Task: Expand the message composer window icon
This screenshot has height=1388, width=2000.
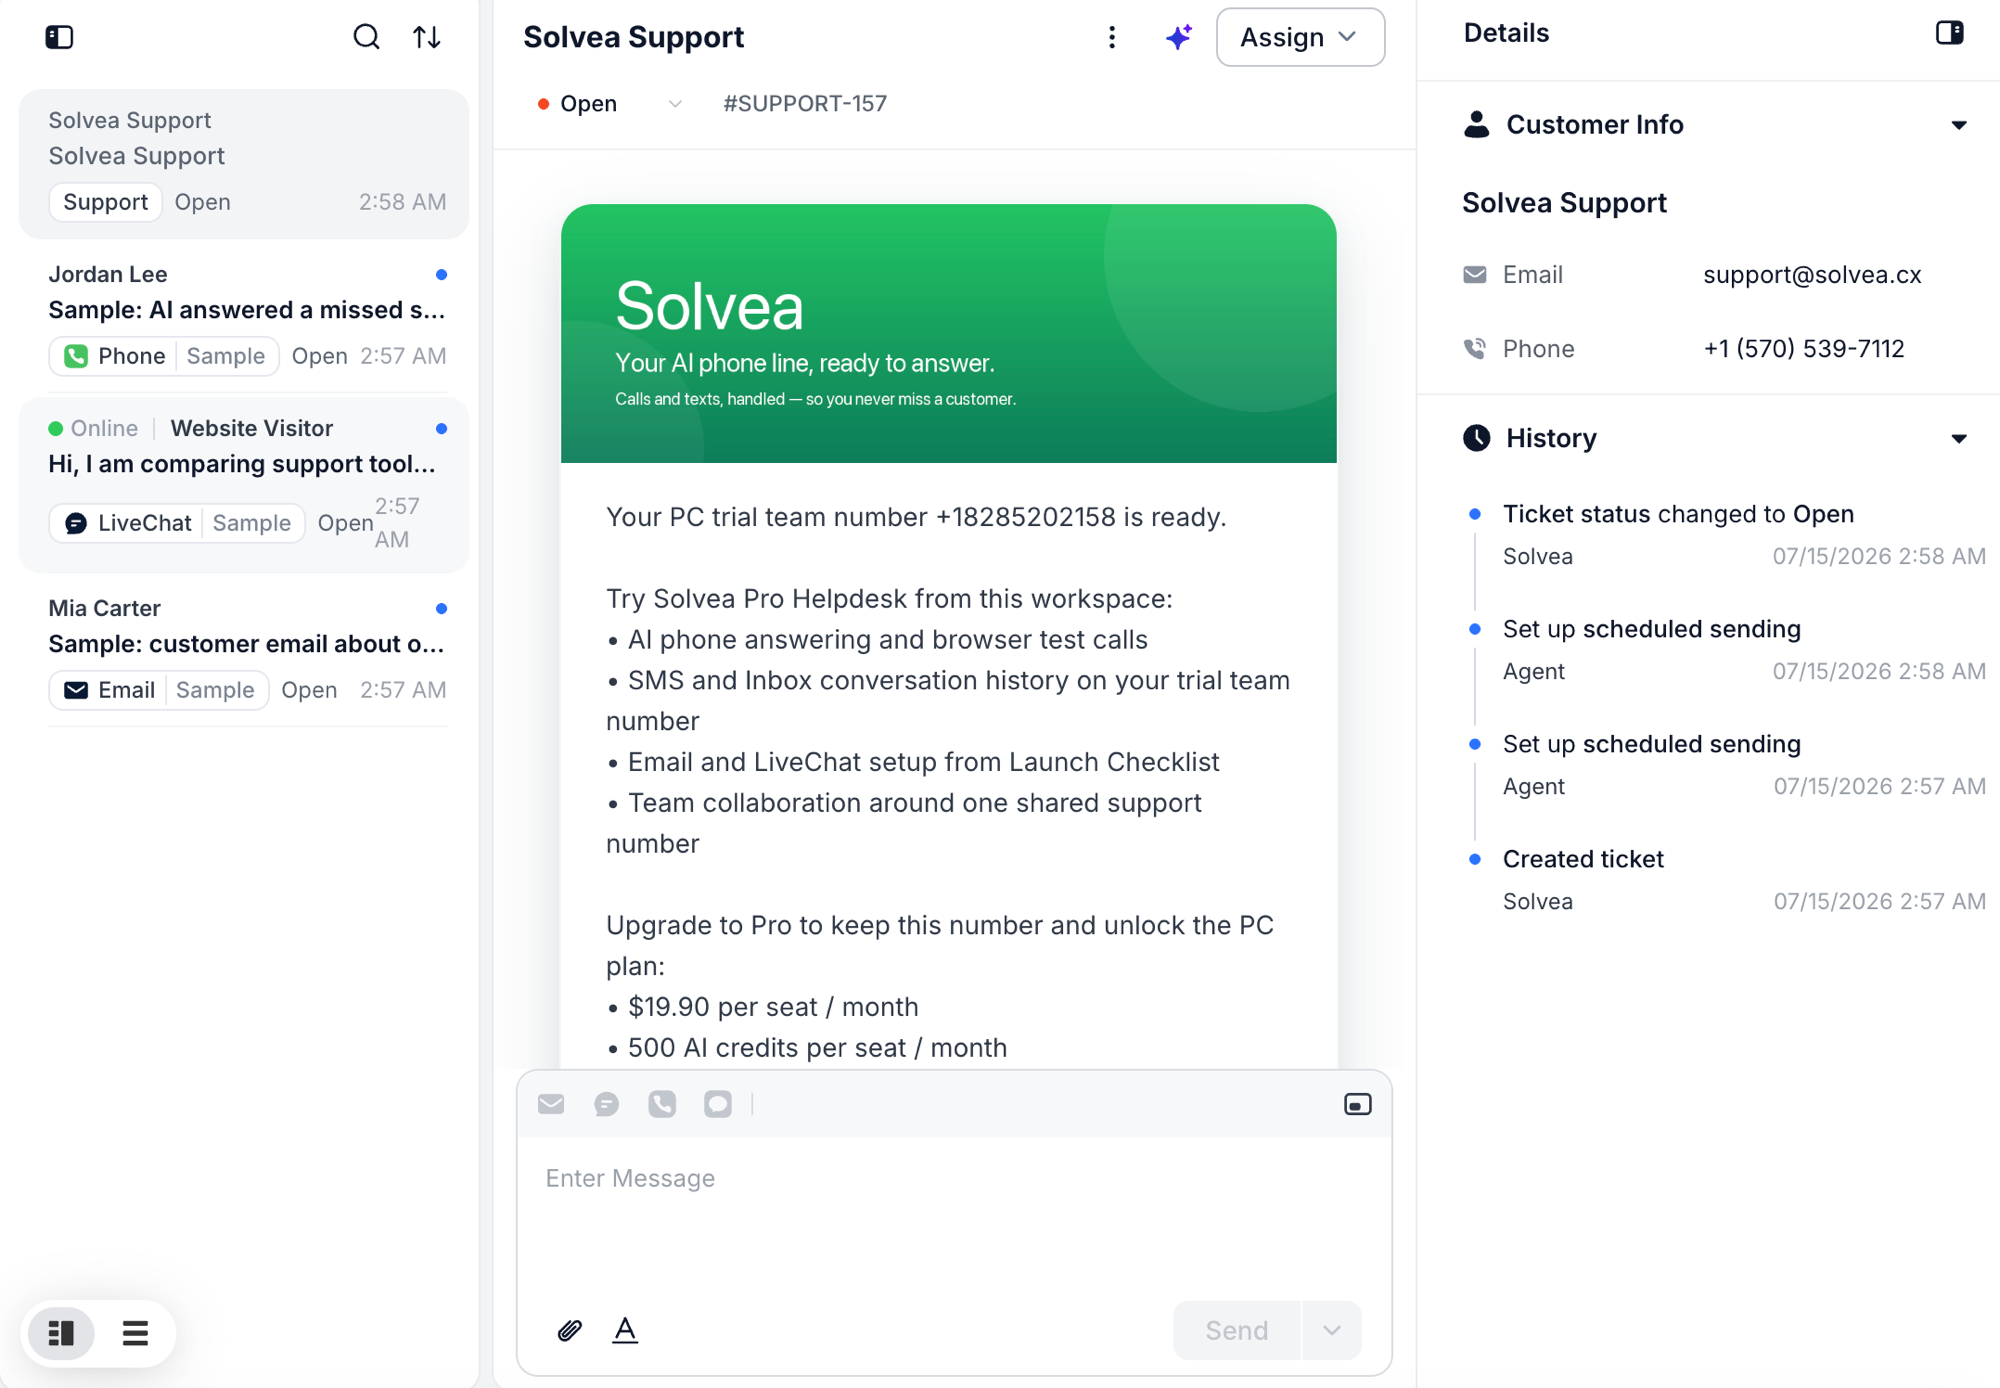Action: (1357, 1104)
